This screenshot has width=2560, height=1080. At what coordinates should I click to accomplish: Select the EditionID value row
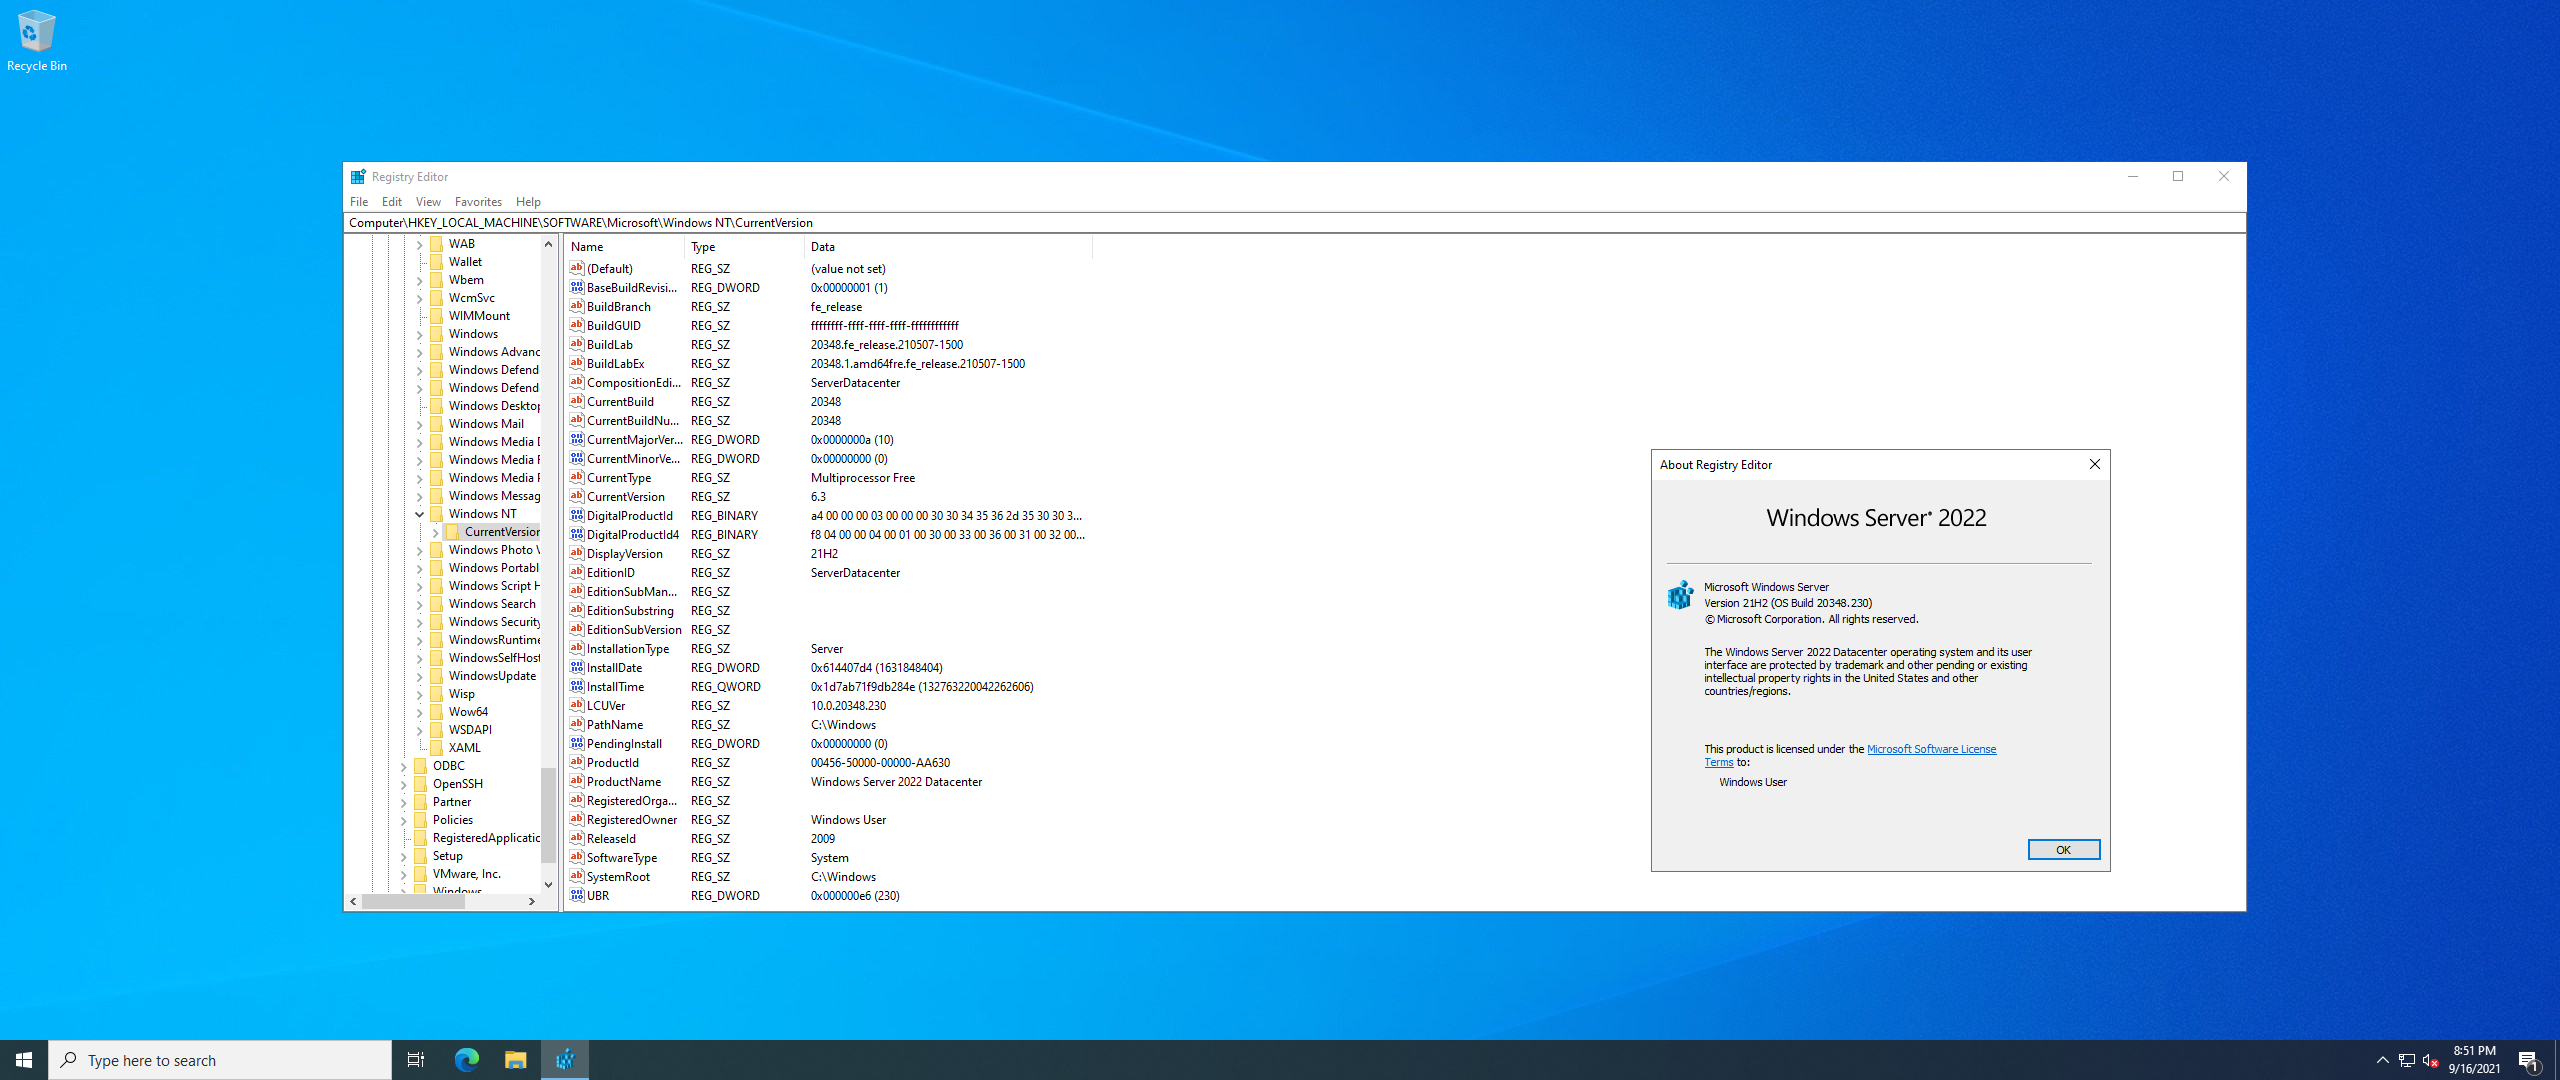[x=829, y=572]
